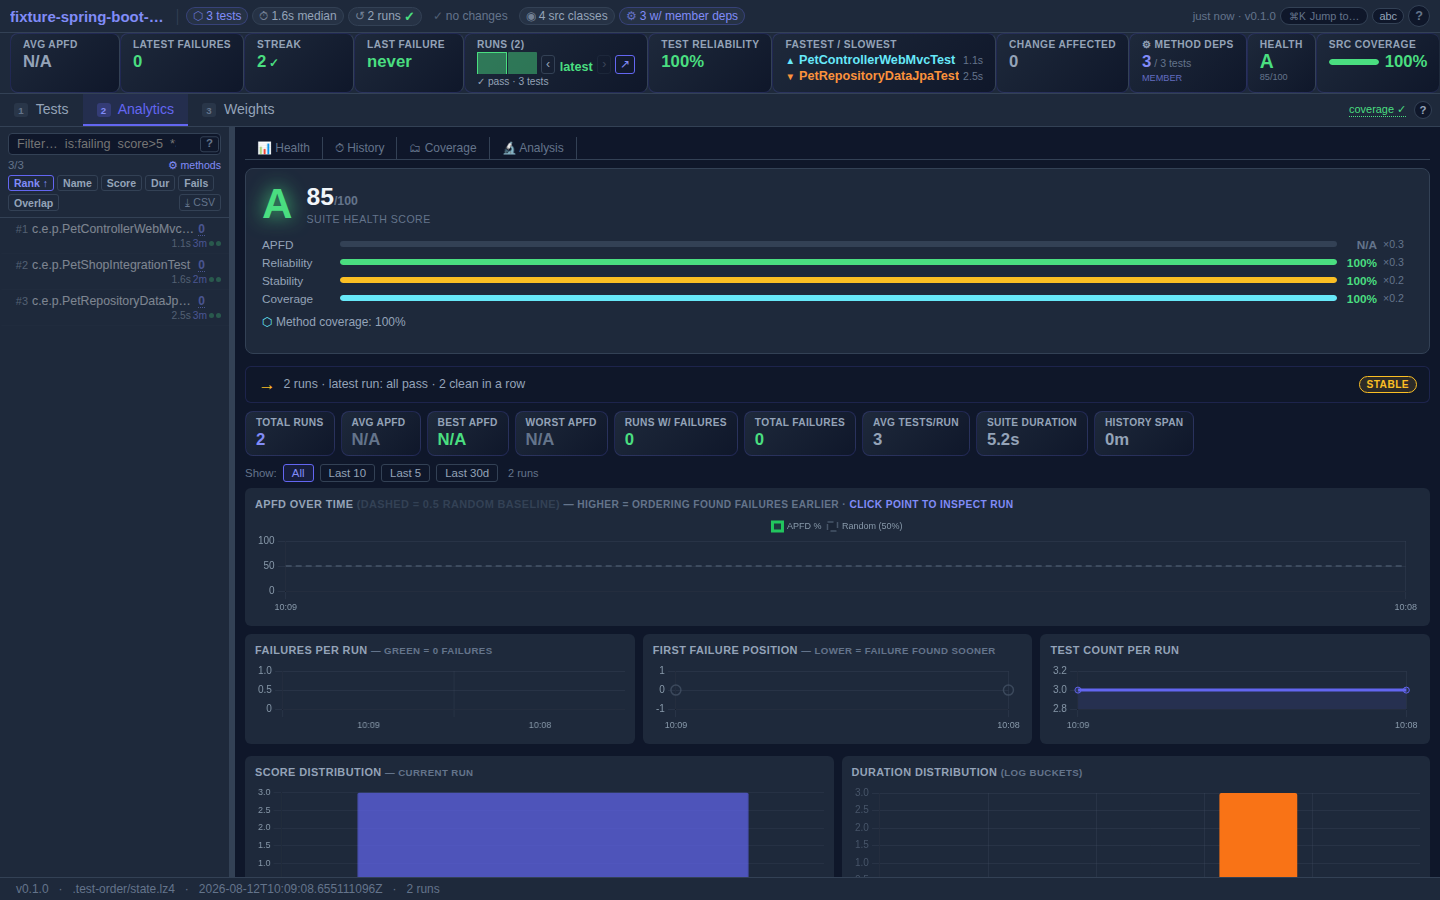Toggle Random (50%) legend entry
This screenshot has width=1440, height=900.
[865, 526]
